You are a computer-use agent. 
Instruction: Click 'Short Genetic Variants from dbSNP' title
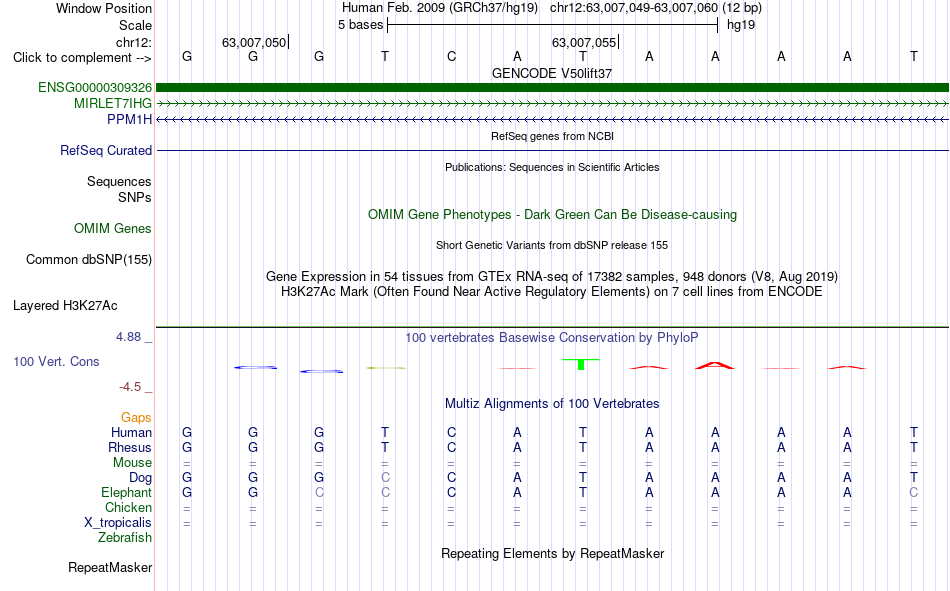coord(552,245)
